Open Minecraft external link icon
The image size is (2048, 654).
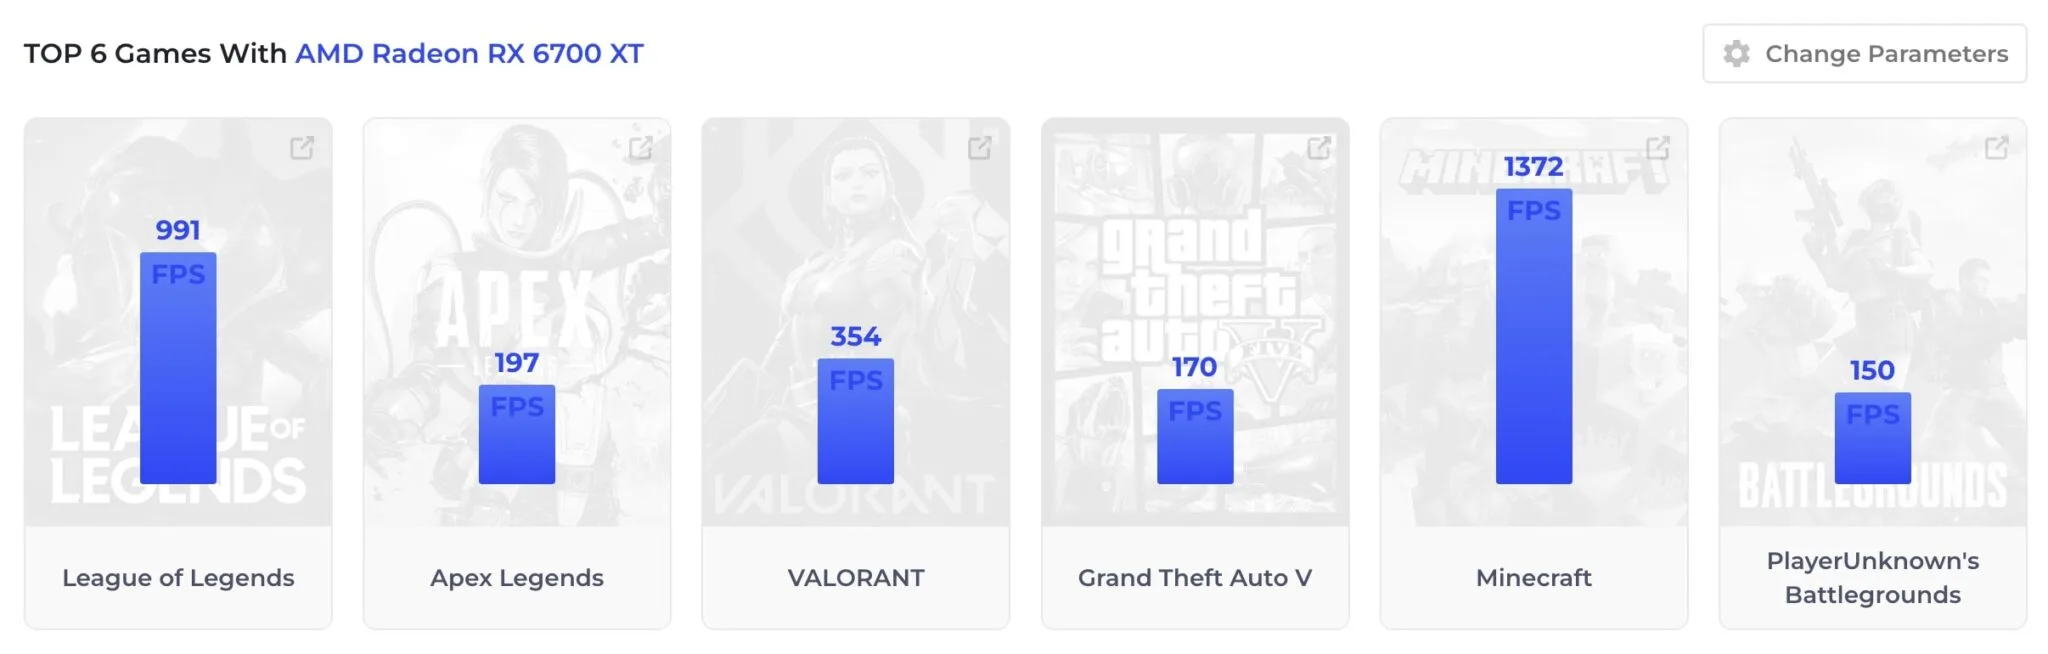(x=1657, y=148)
